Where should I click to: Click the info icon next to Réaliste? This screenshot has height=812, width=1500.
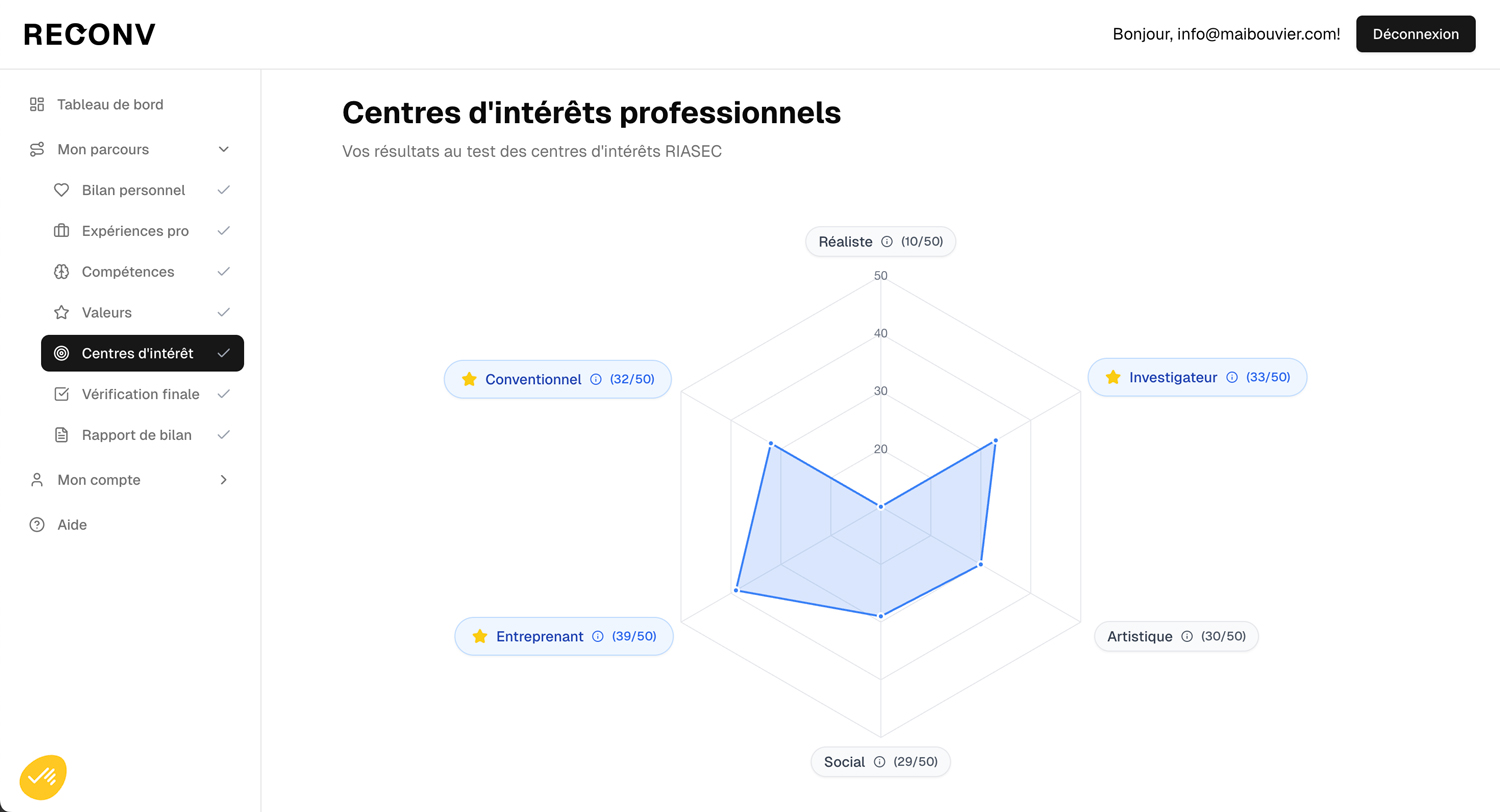tap(887, 241)
